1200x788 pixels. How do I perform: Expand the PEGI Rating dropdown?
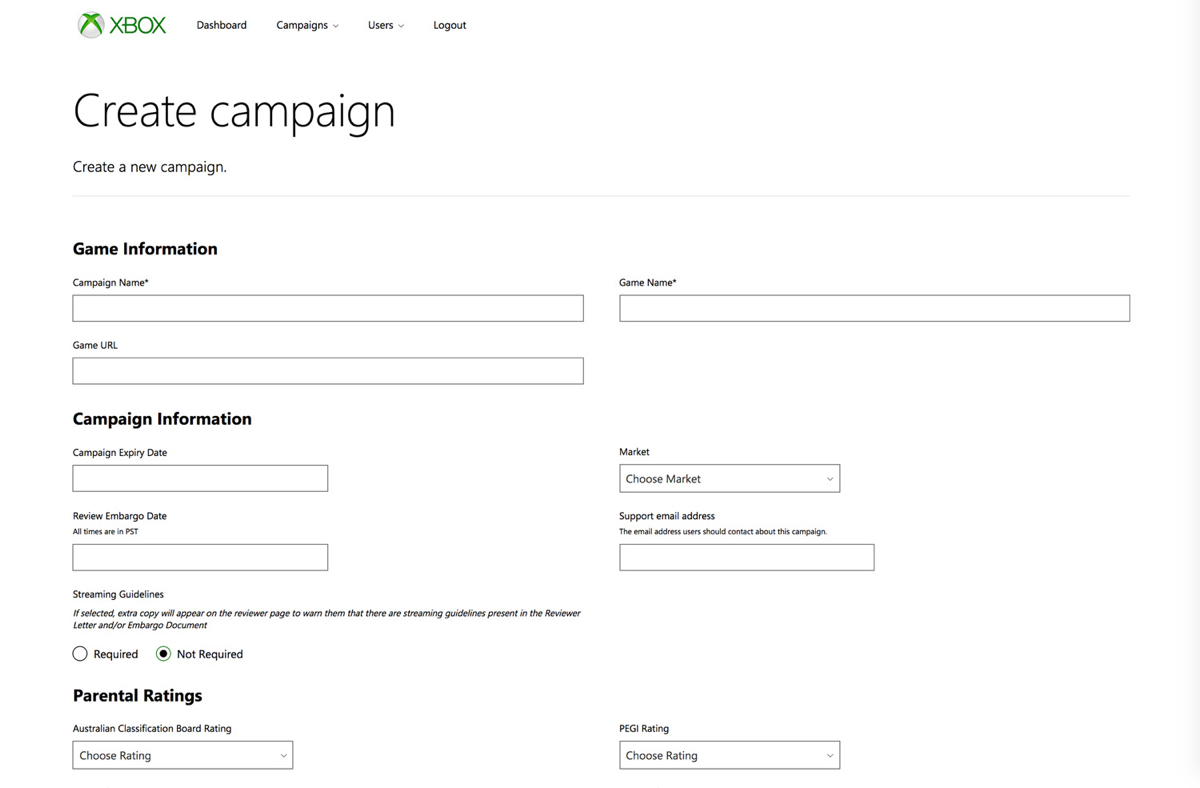(729, 755)
